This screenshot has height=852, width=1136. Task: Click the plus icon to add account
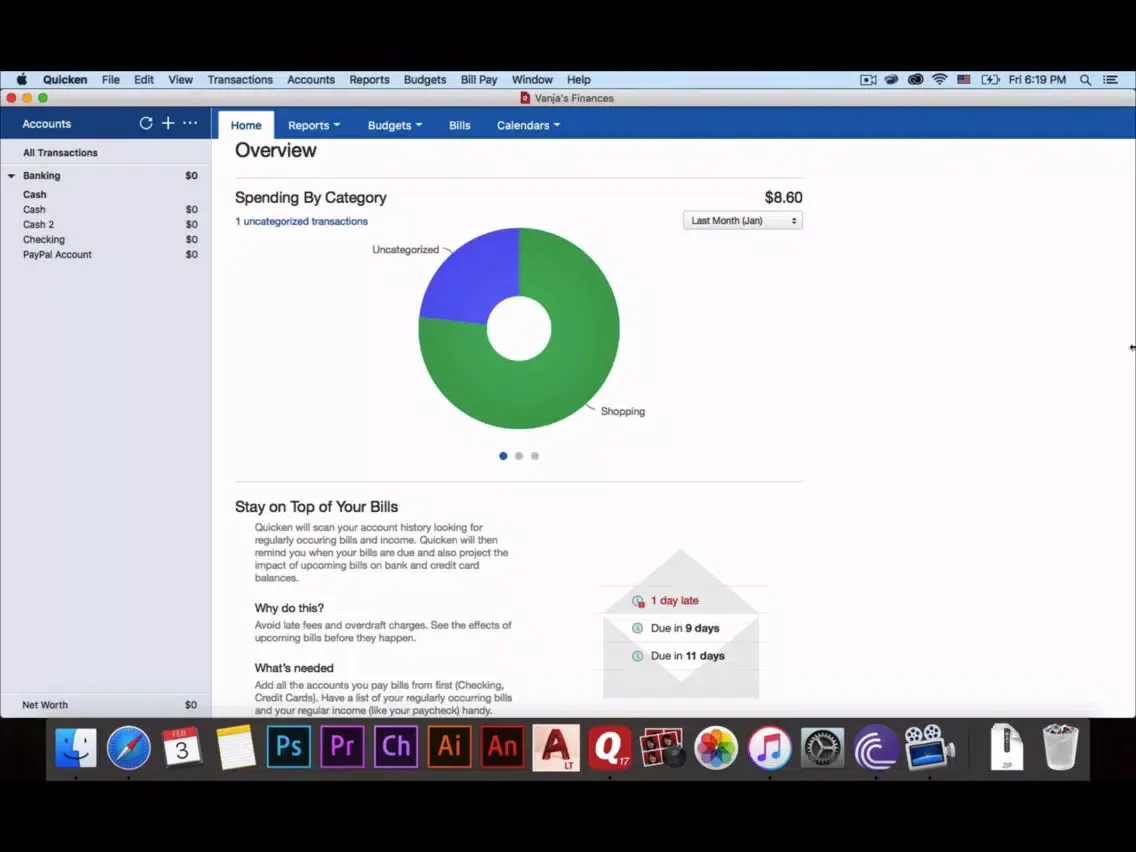coord(168,123)
